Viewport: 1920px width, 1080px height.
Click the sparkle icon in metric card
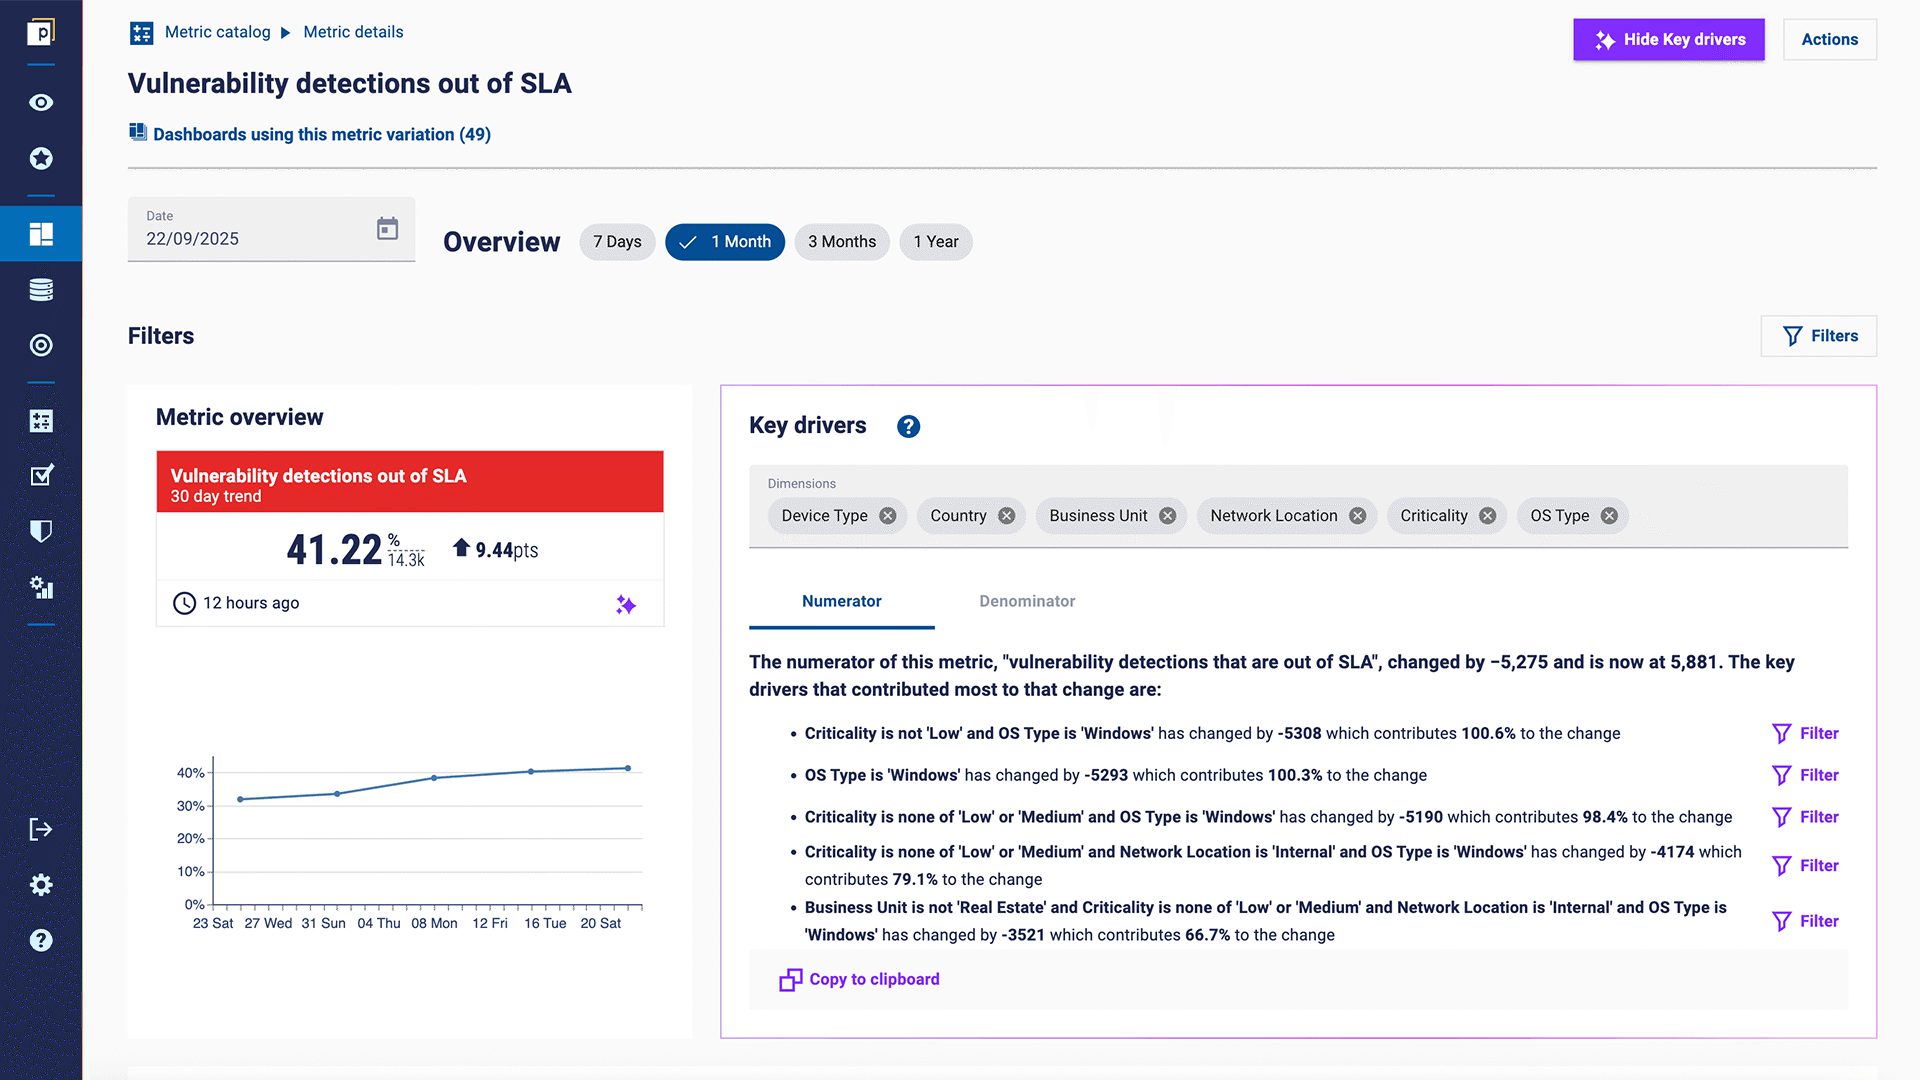coord(626,604)
